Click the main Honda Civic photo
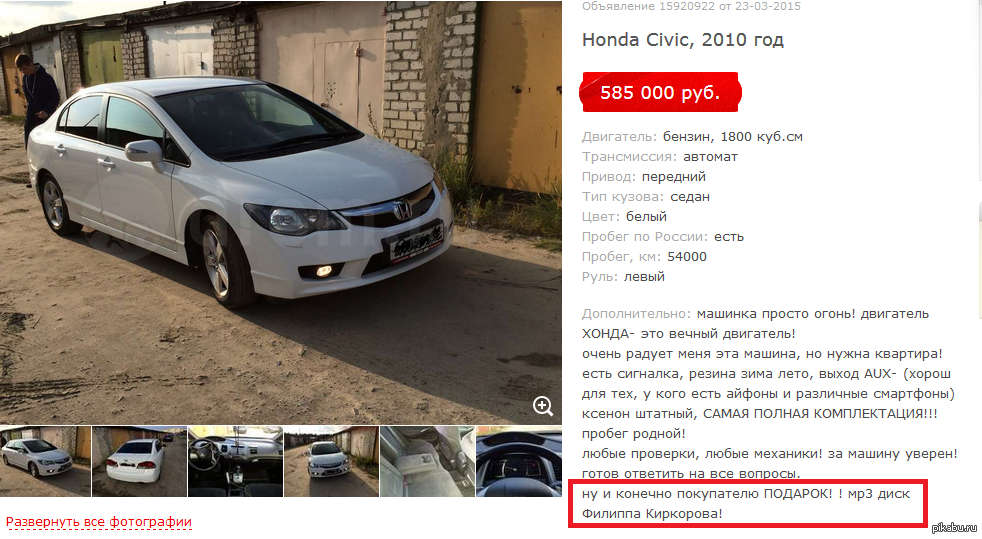 coord(281,212)
